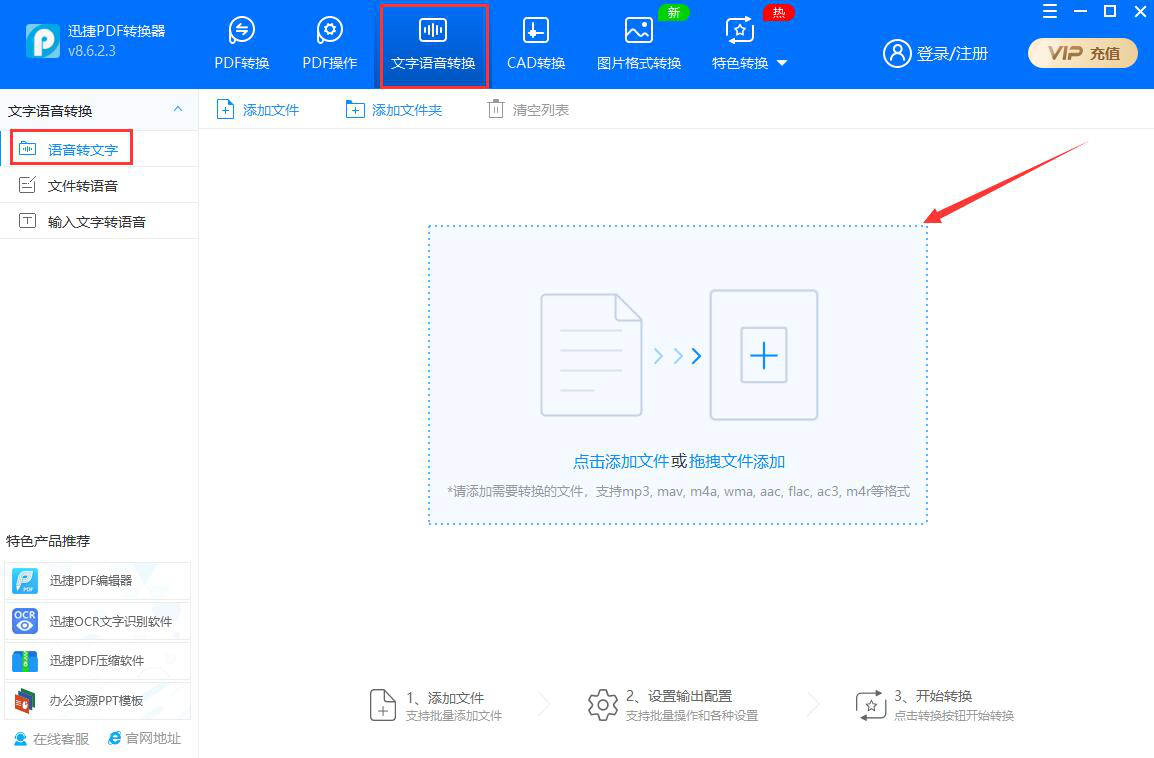
Task: Click 点击添加文件 link
Action: (620, 461)
